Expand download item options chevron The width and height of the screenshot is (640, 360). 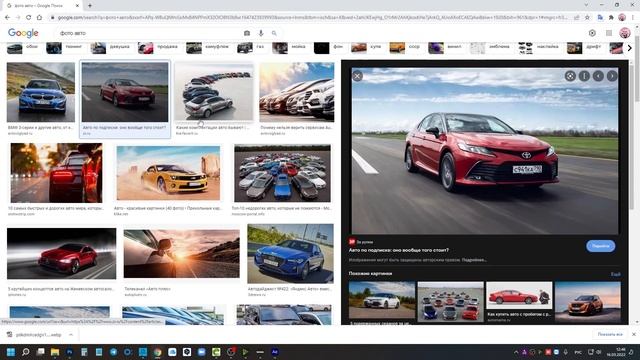(71, 335)
